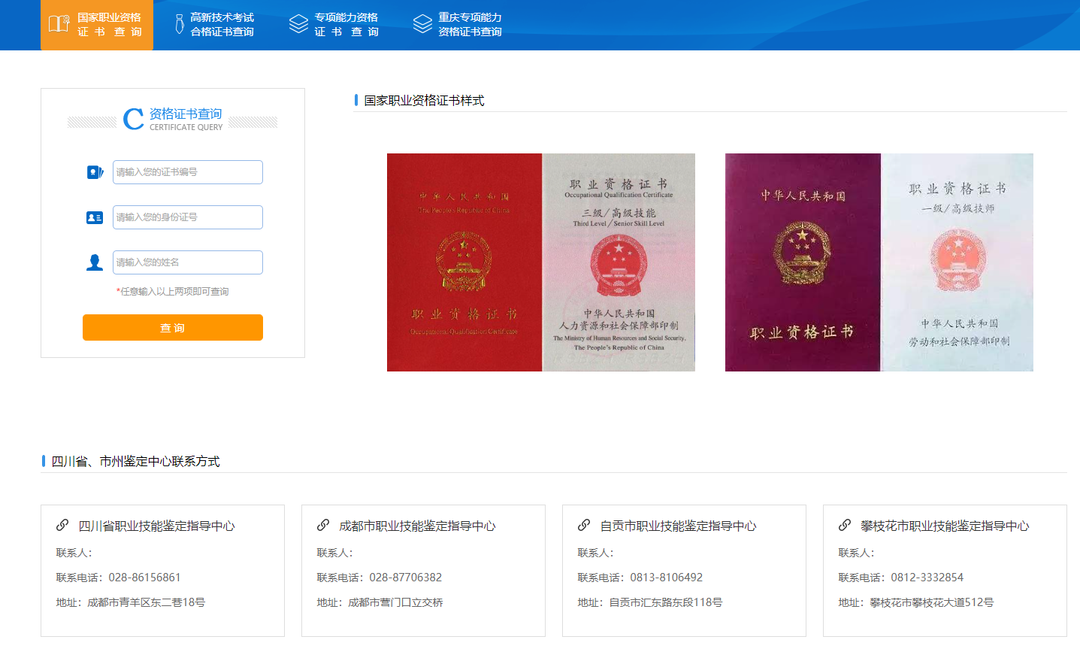Open 高新技术考试合格证书查询 tab
This screenshot has height=664, width=1080.
click(x=212, y=25)
